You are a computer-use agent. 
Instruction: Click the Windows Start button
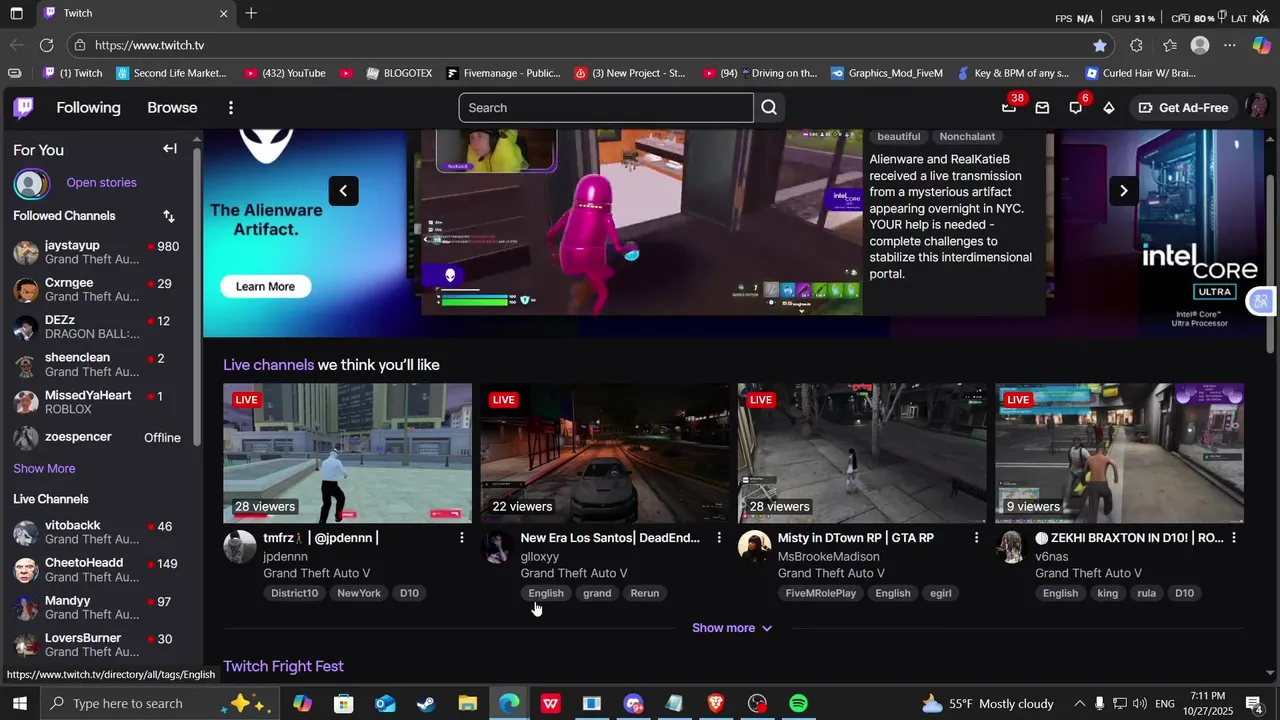(19, 703)
